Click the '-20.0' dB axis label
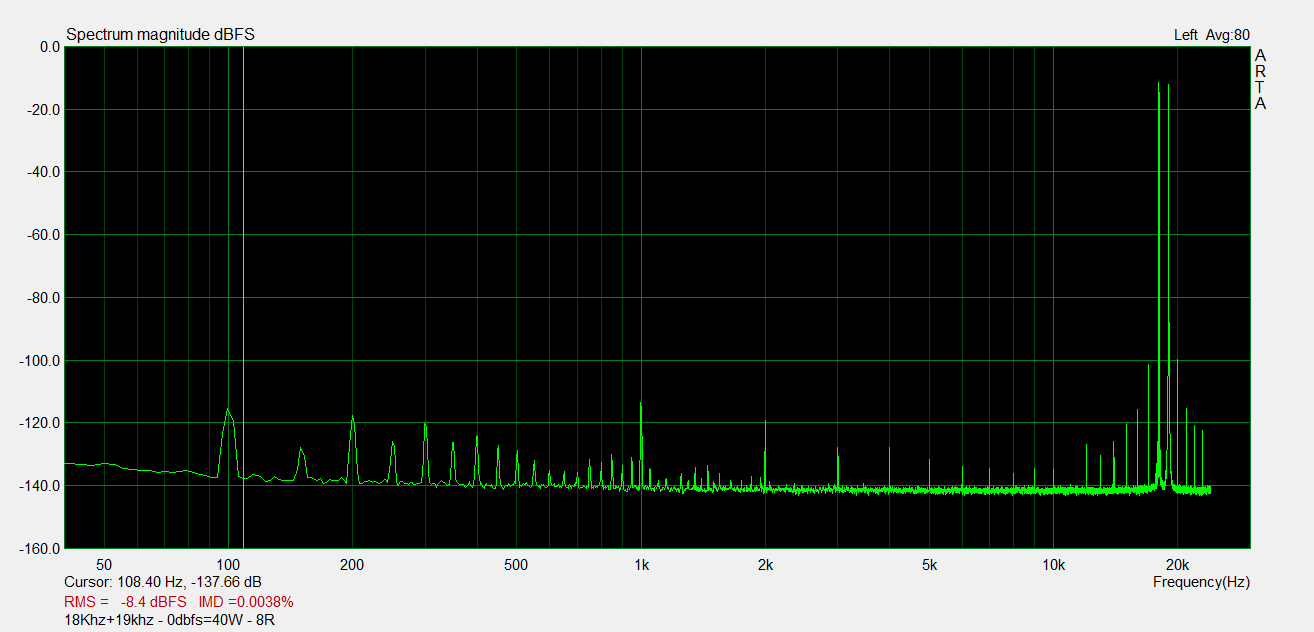This screenshot has width=1314, height=632. (x=44, y=109)
